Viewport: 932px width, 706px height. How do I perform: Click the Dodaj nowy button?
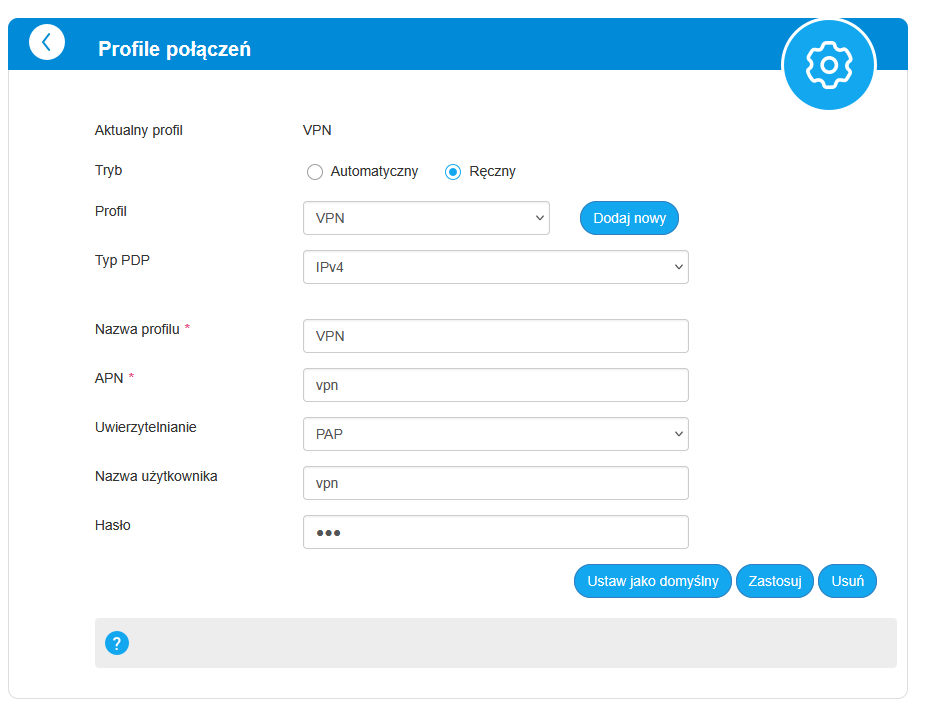[629, 218]
